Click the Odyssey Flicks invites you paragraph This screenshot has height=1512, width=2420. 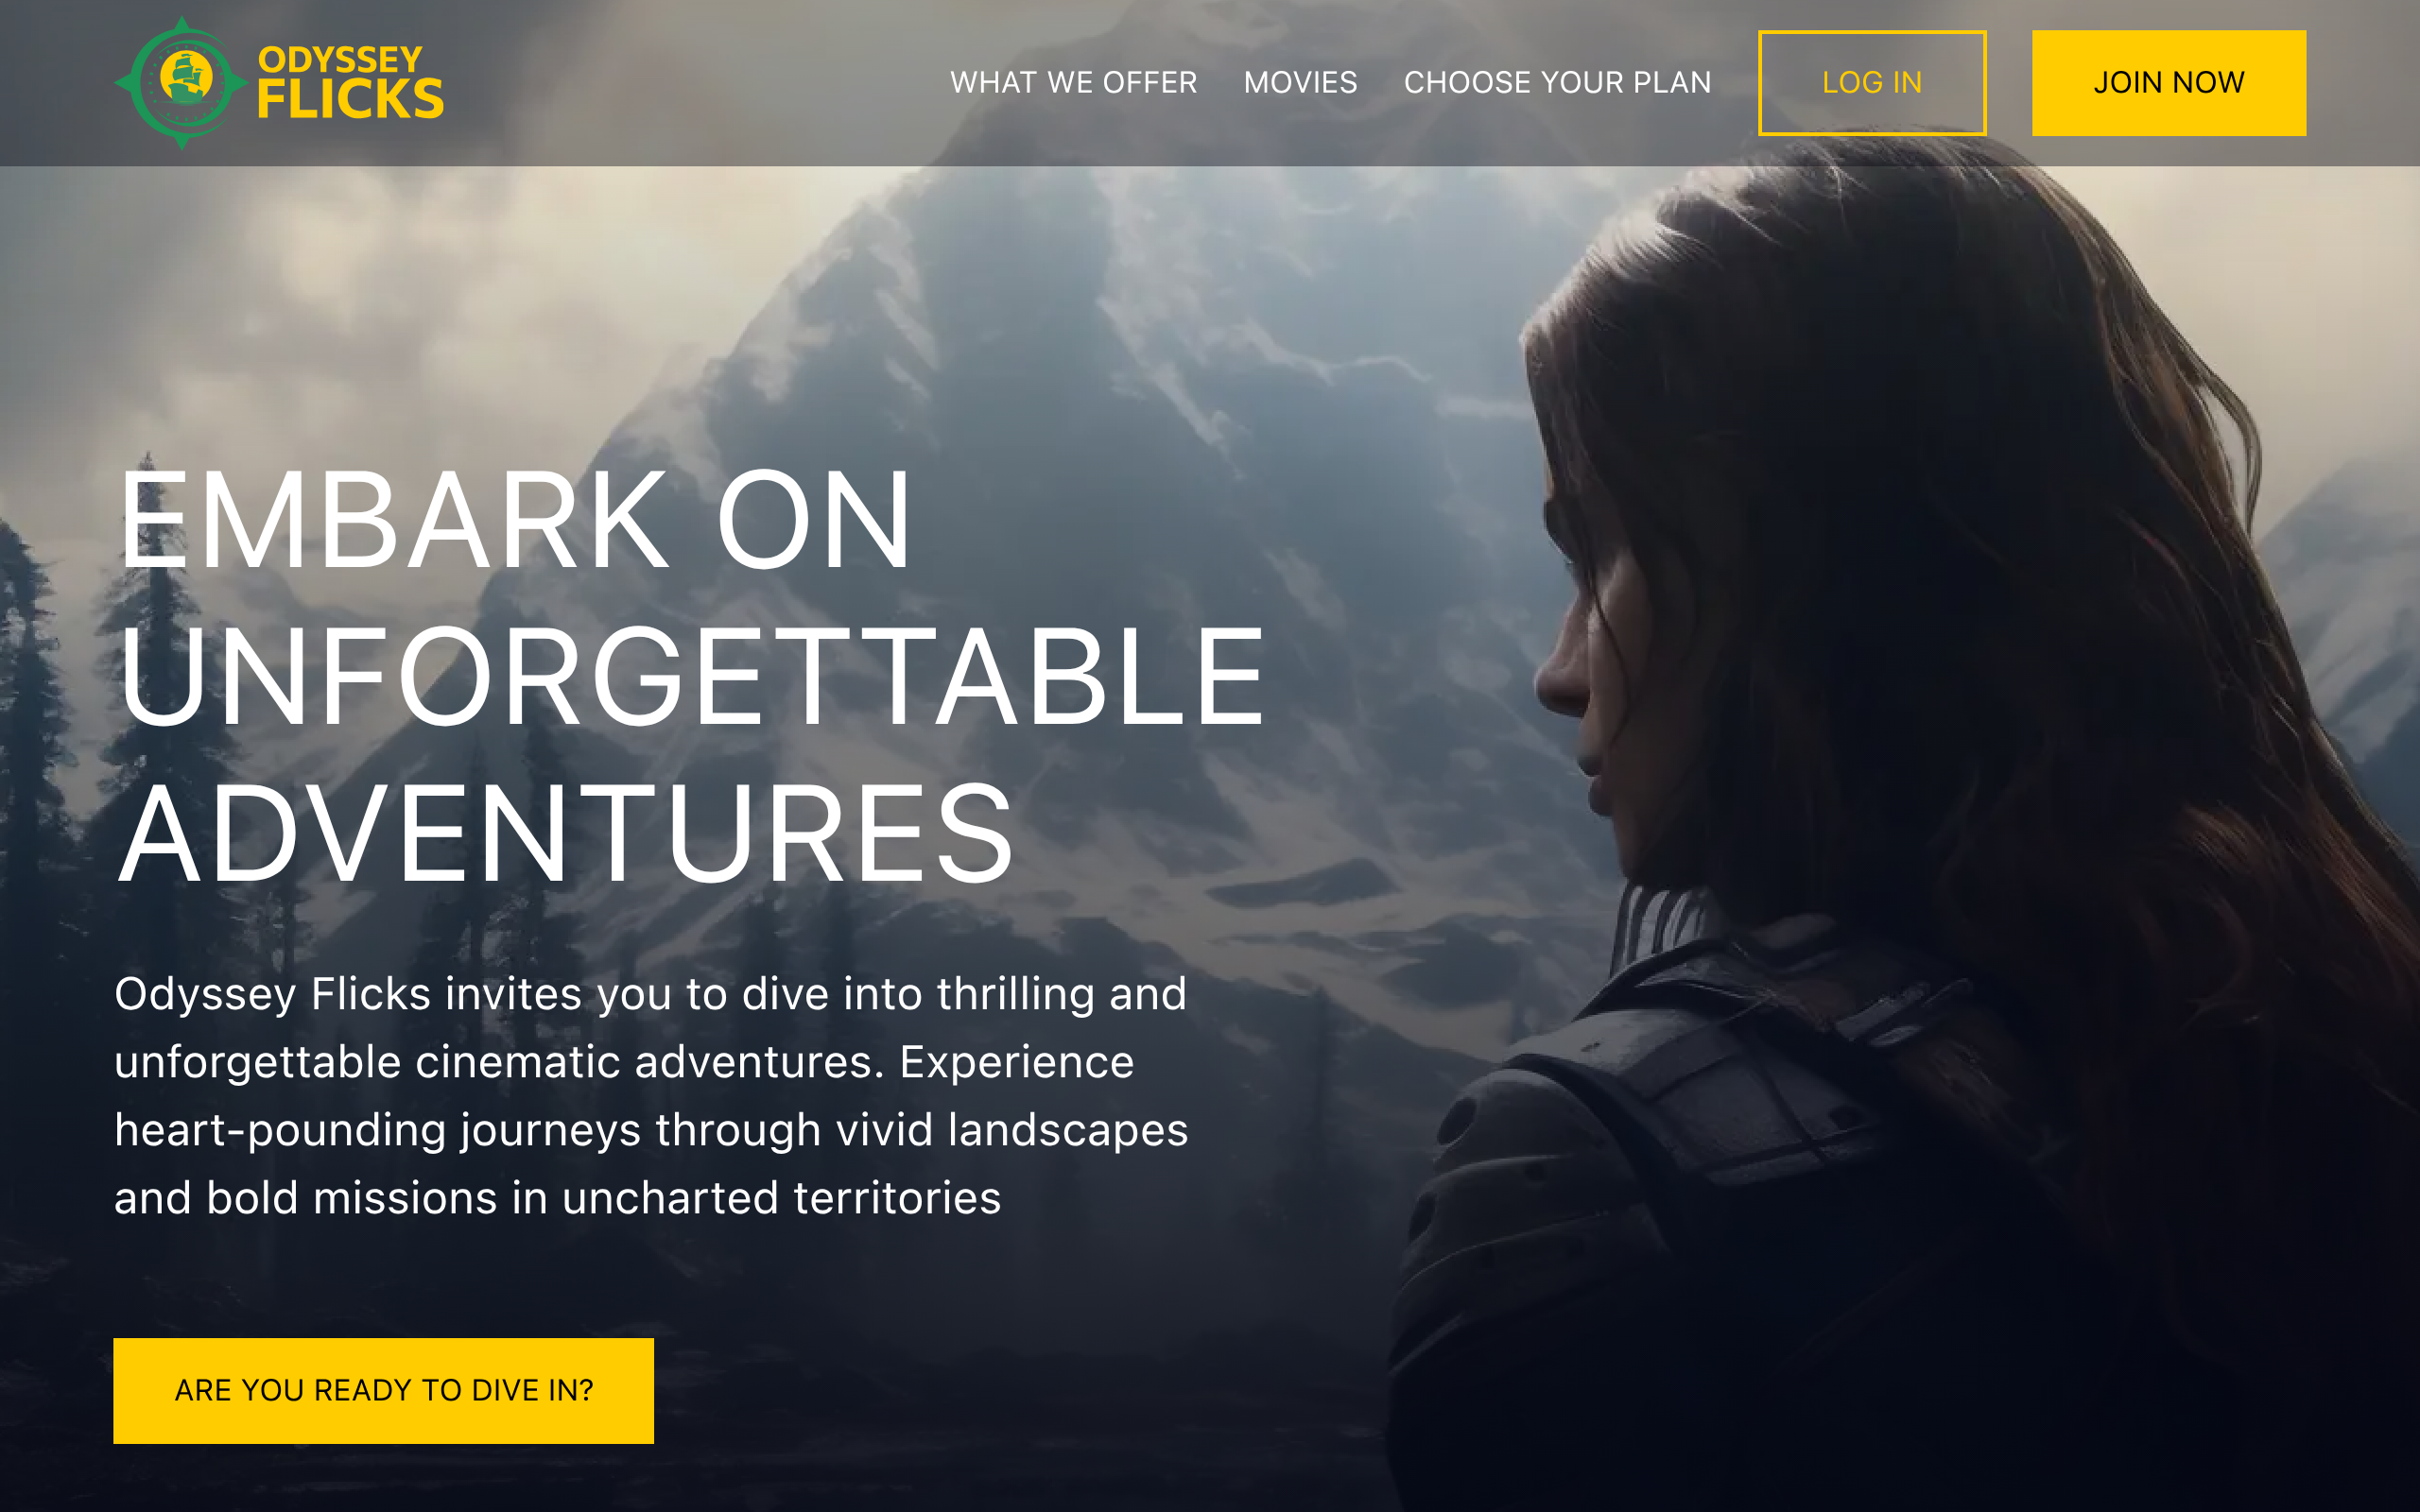(x=651, y=1095)
